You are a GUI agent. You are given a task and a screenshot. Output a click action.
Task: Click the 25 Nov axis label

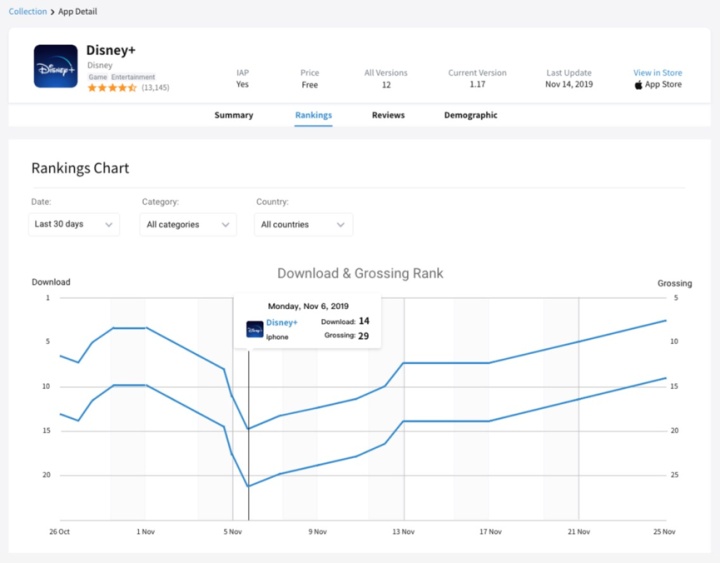(x=664, y=532)
